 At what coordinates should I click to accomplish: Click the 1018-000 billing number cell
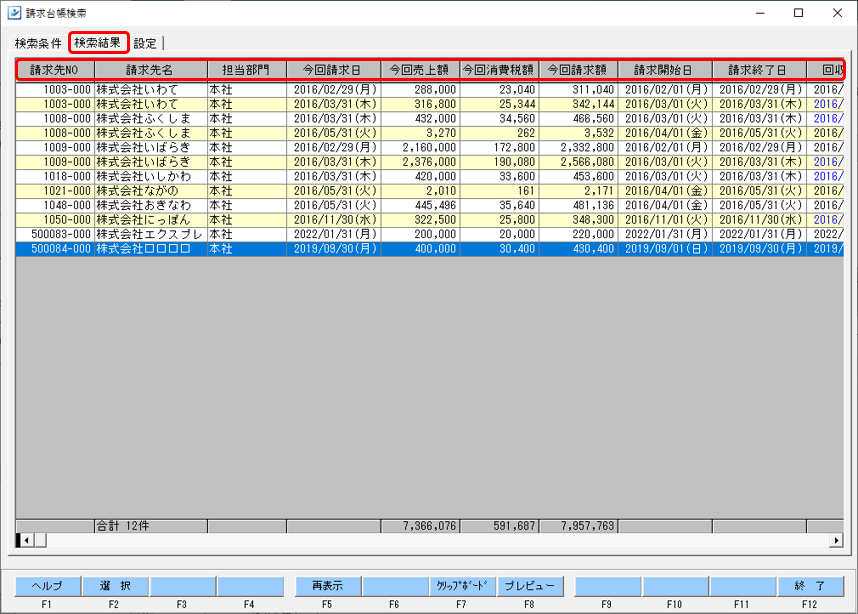pos(55,176)
